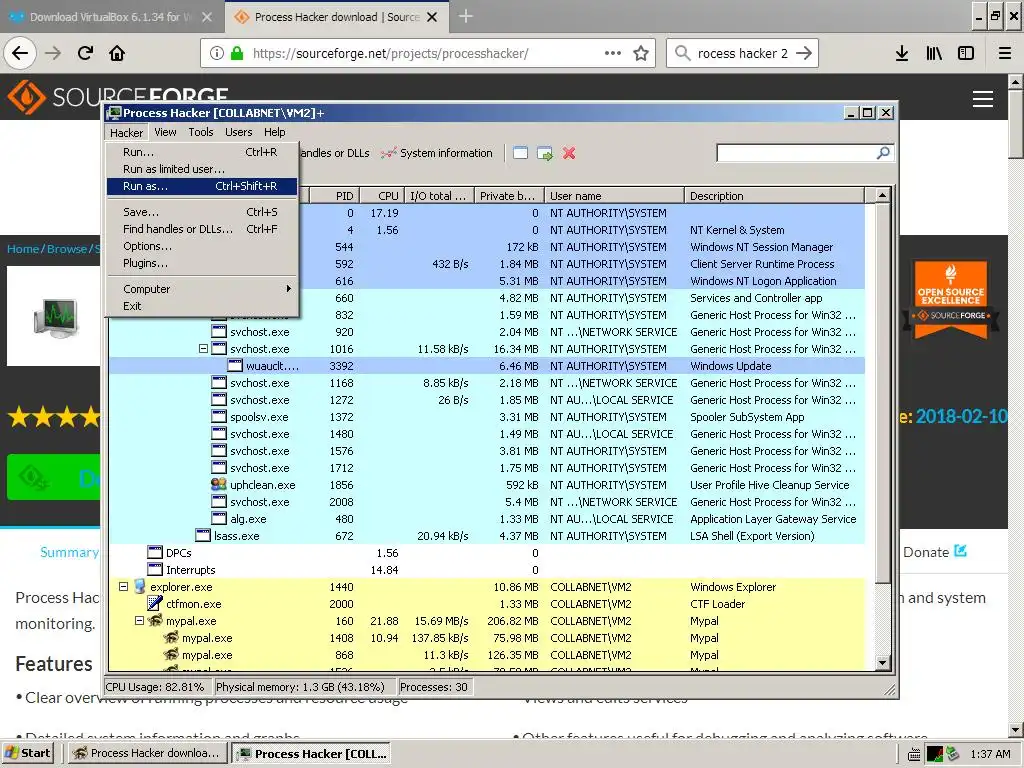
Task: Click the lsass.exe process icon
Action: click(203, 536)
